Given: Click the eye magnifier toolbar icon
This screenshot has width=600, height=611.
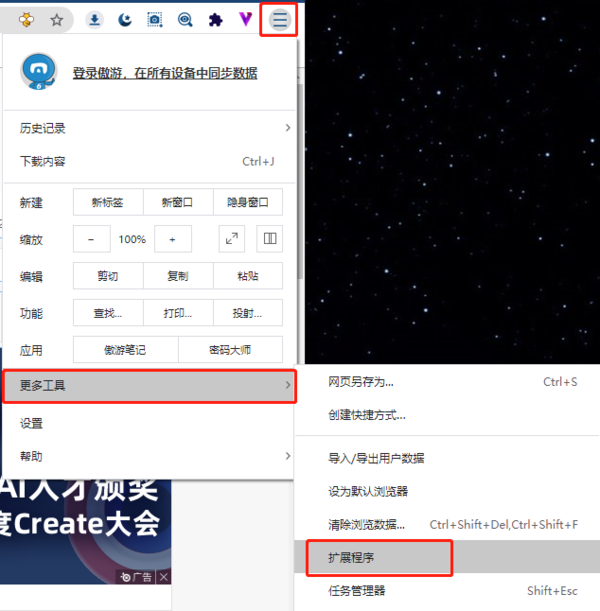Looking at the screenshot, I should [185, 19].
